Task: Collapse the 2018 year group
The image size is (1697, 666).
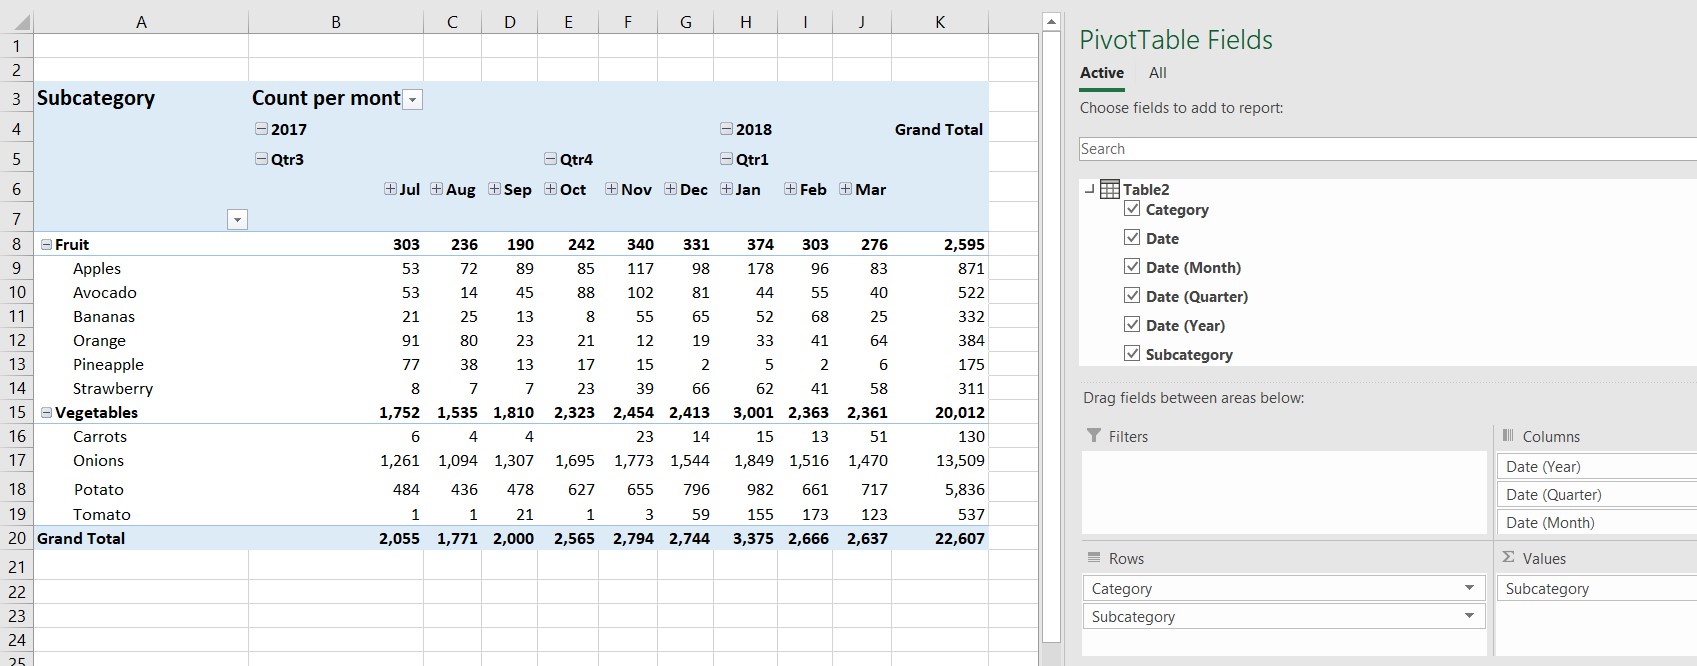Action: [726, 129]
